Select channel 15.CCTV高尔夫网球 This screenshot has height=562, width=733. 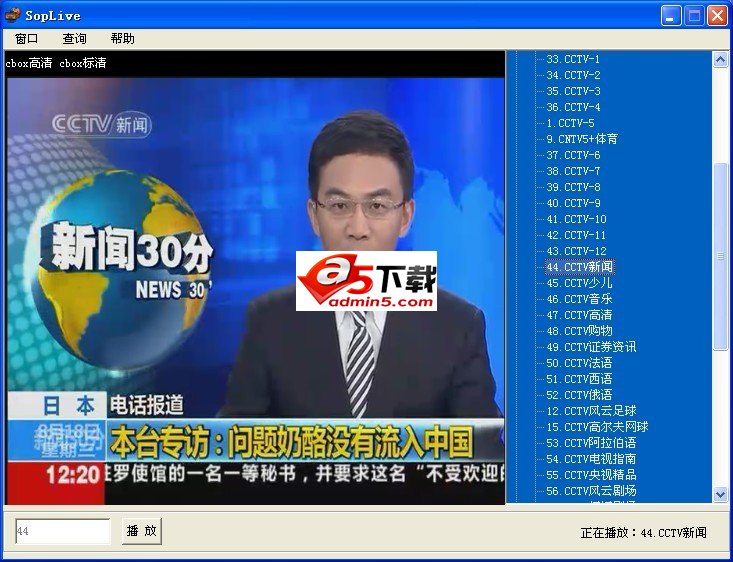click(x=597, y=427)
